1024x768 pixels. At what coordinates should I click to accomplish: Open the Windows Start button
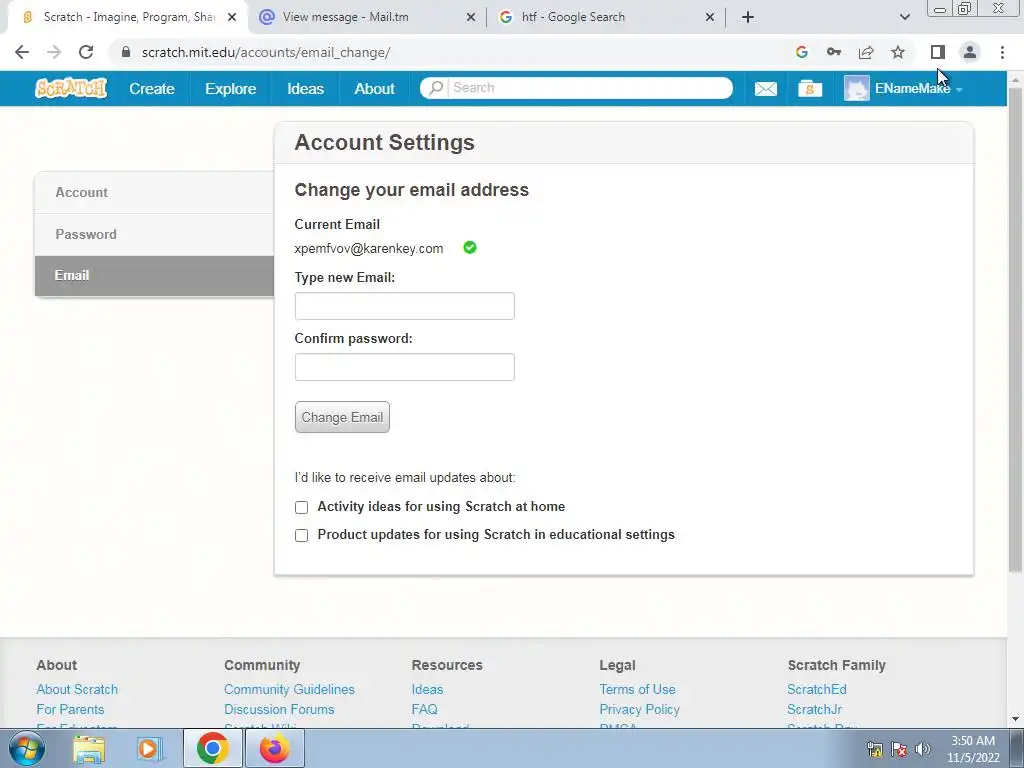point(26,748)
